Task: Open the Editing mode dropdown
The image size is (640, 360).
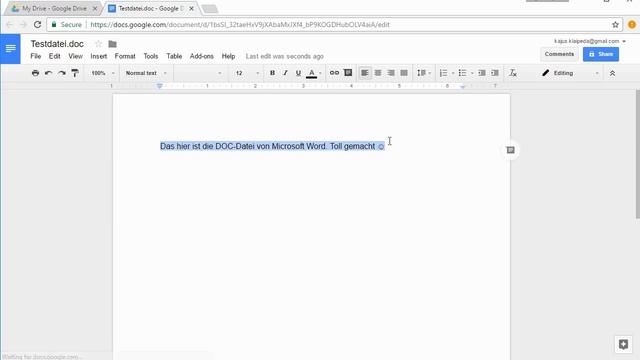Action: [x=570, y=73]
